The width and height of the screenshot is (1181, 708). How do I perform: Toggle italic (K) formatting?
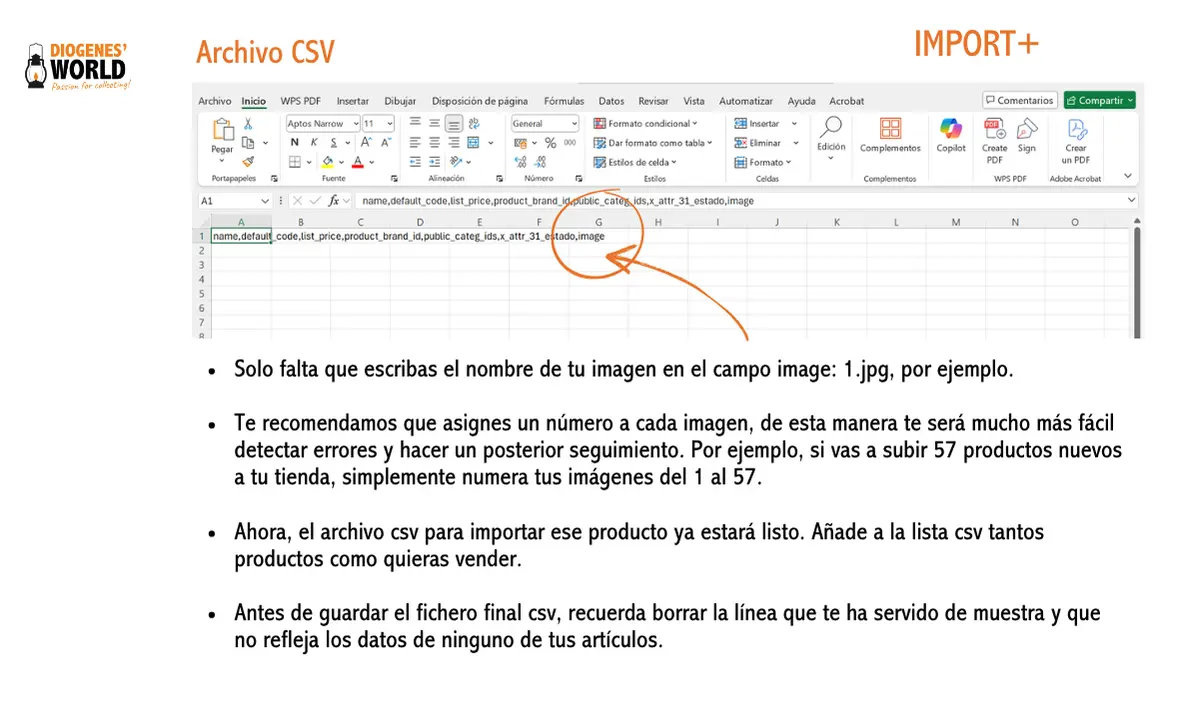point(314,143)
